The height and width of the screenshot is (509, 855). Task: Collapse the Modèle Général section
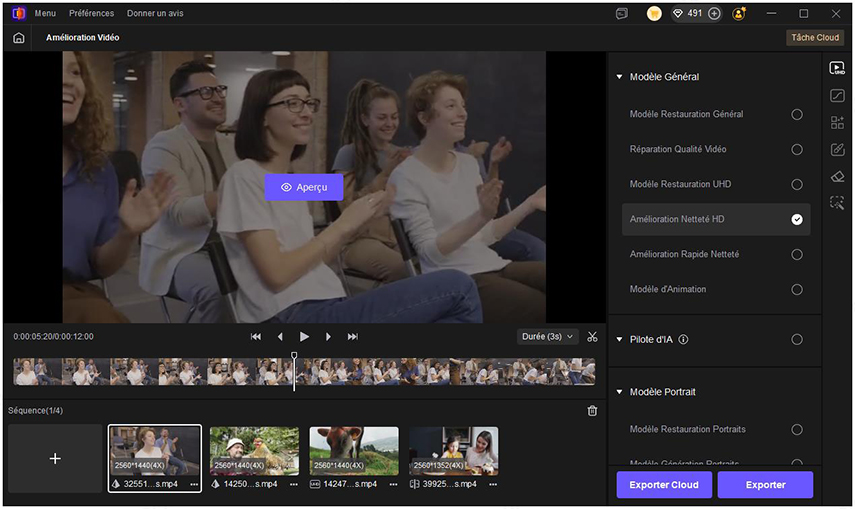(x=619, y=77)
